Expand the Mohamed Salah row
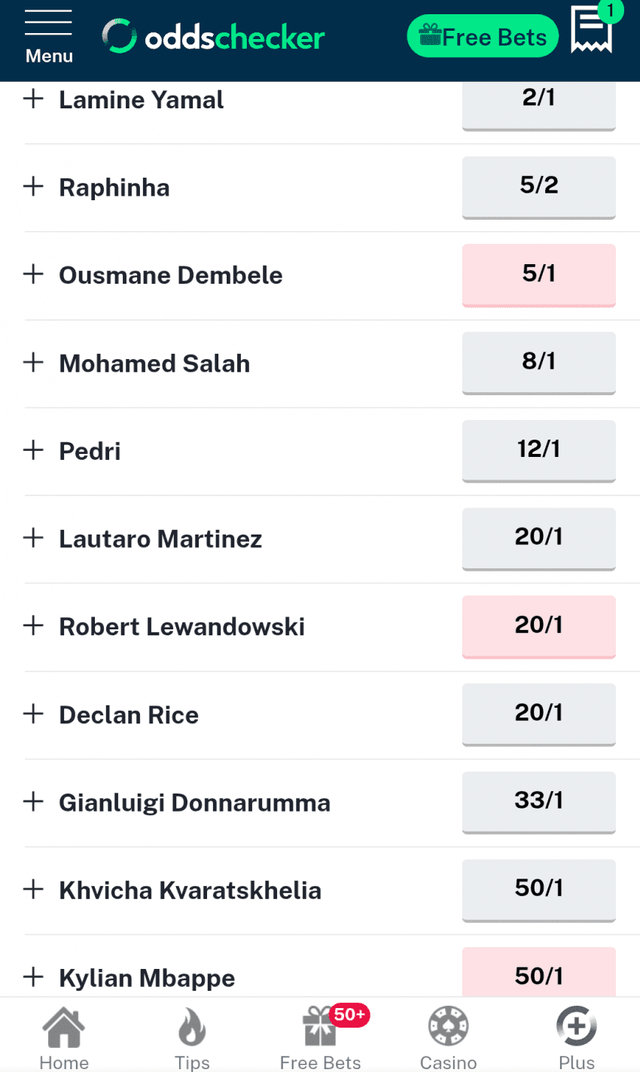Screen dimensions: 640x1072 point(34,363)
